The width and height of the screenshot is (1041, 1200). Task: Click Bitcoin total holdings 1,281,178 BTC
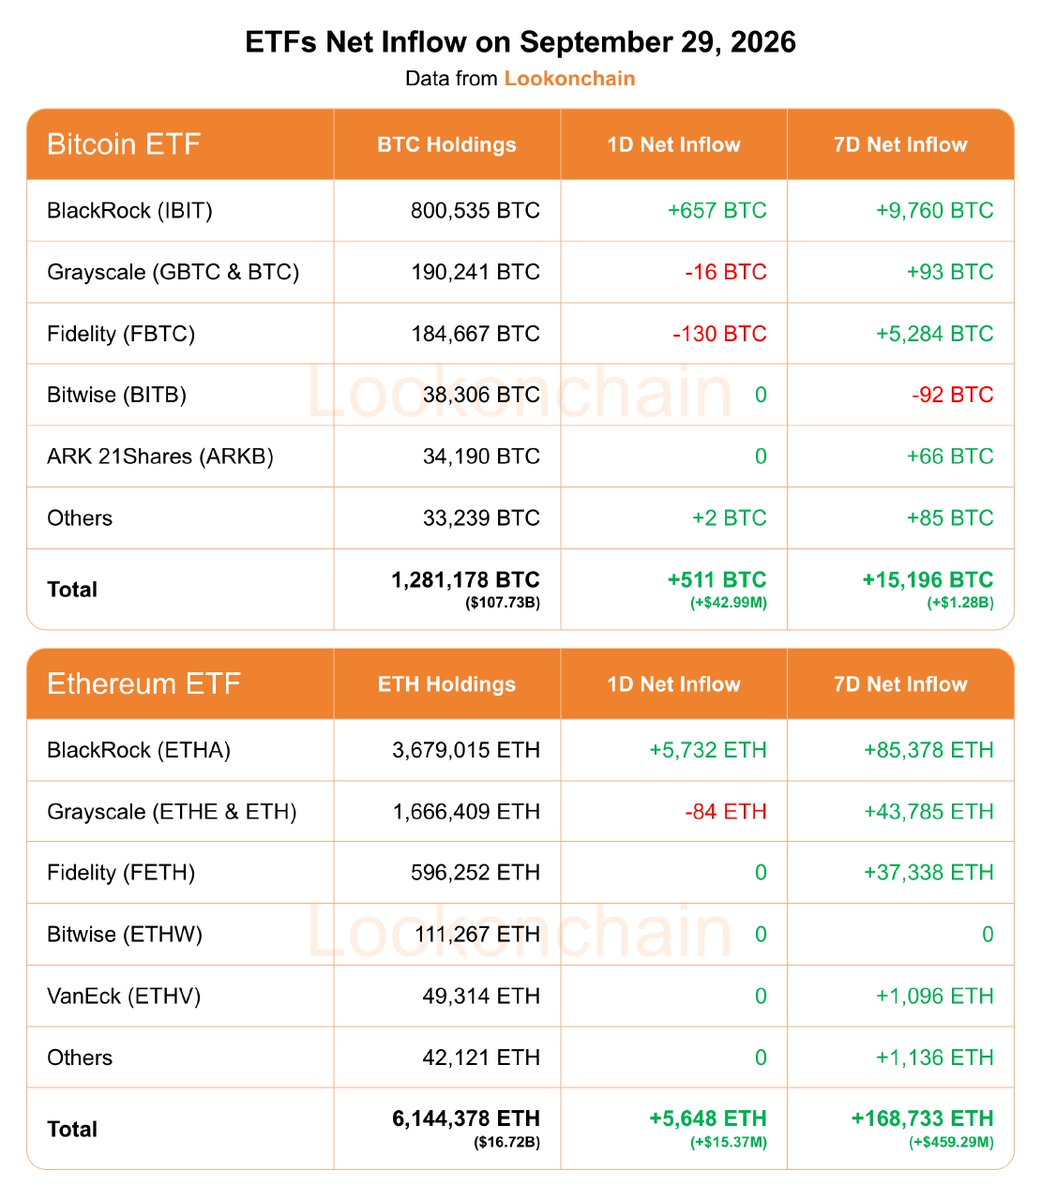point(465,580)
